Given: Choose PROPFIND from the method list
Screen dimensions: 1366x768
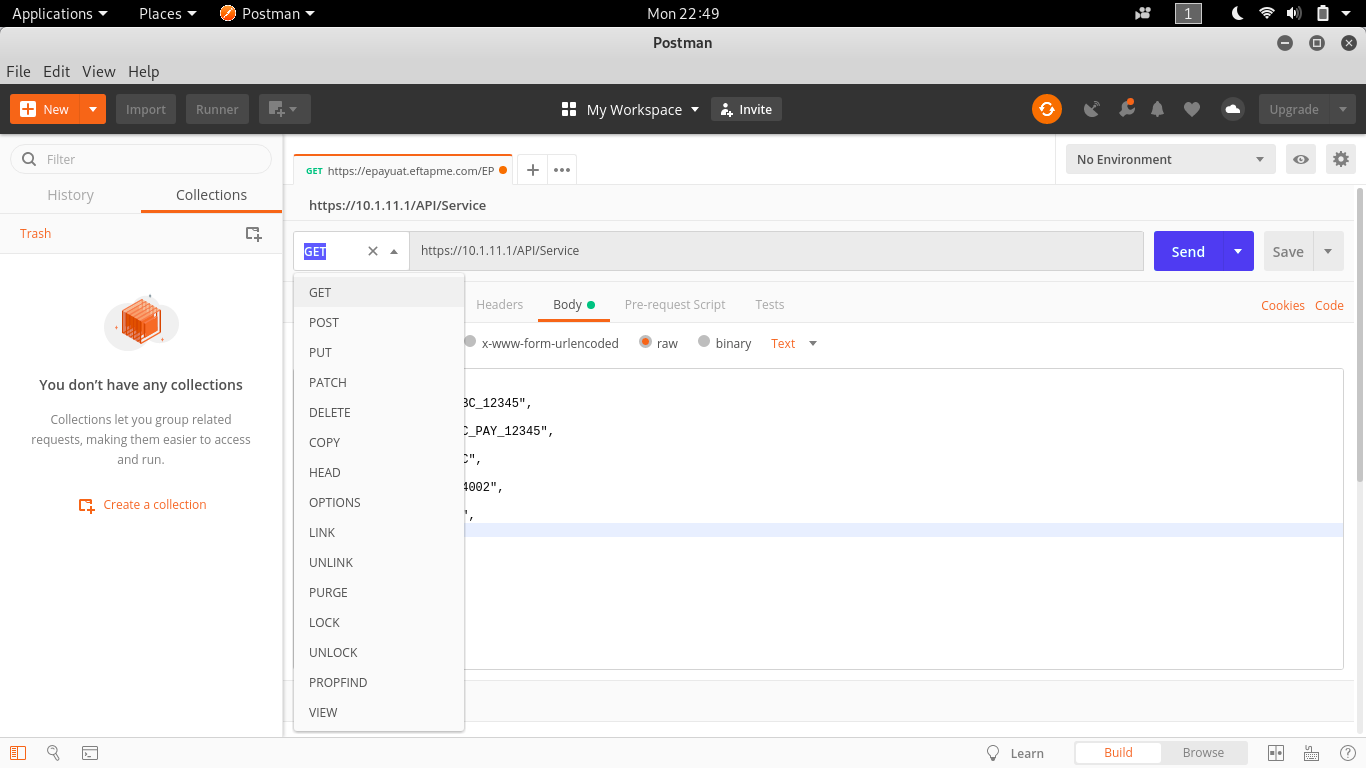Looking at the screenshot, I should click(x=379, y=682).
